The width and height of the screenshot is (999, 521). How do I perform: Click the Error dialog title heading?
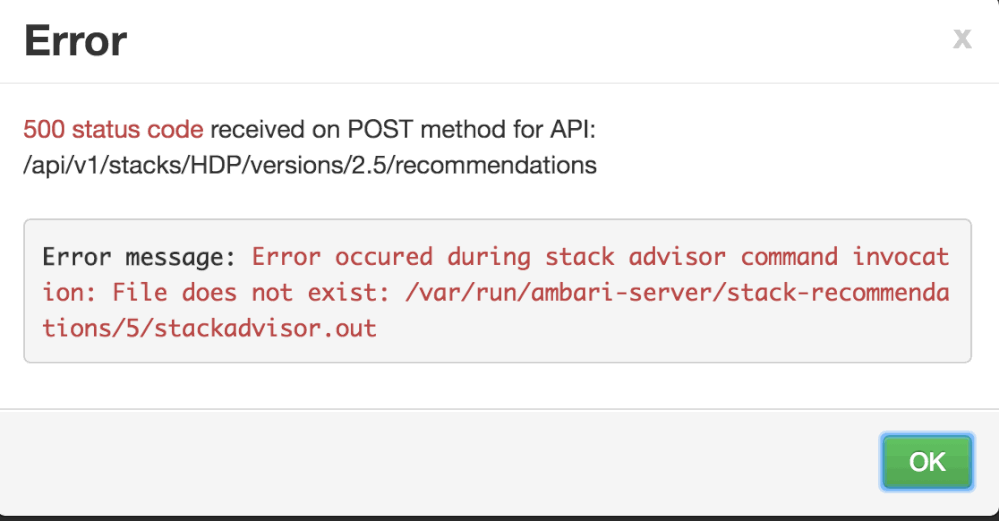(x=76, y=41)
